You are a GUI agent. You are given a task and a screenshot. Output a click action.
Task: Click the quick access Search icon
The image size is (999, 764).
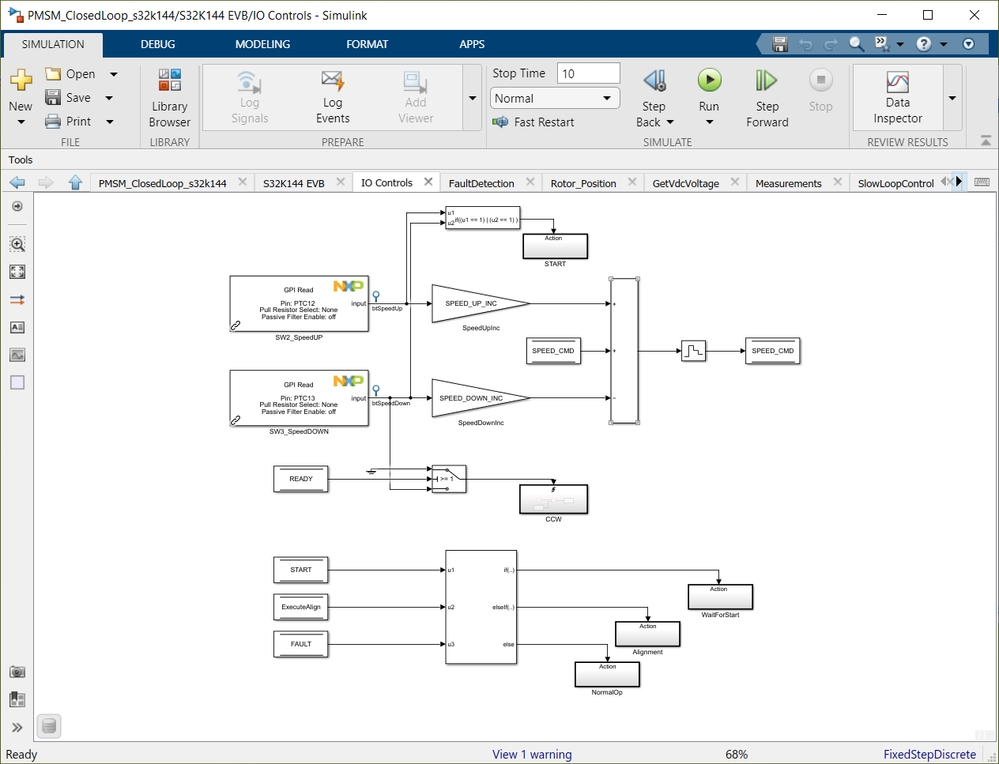click(x=856, y=44)
